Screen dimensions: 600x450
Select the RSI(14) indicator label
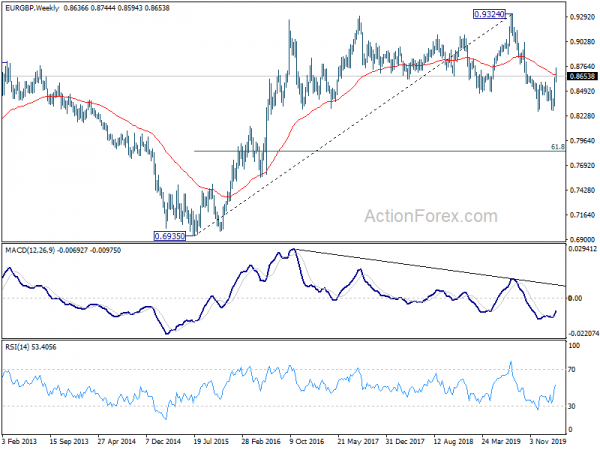point(17,347)
